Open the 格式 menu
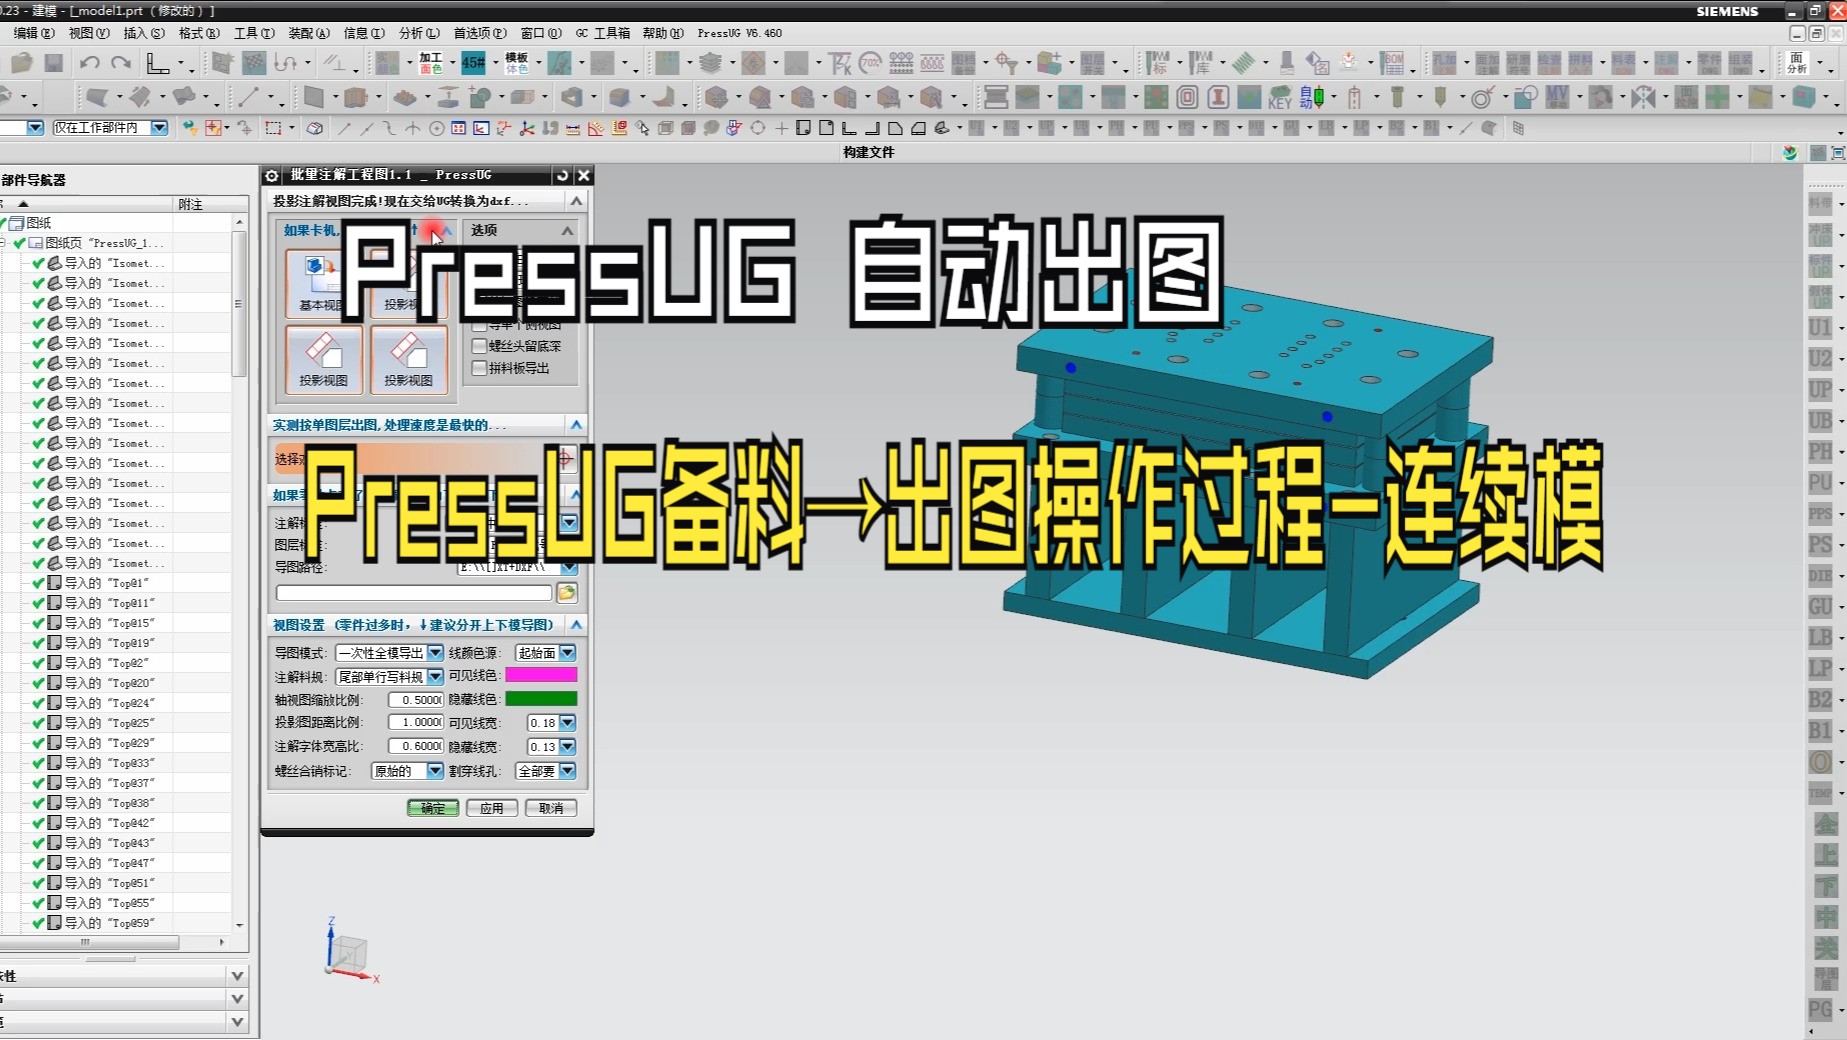Image resolution: width=1847 pixels, height=1040 pixels. coord(199,33)
